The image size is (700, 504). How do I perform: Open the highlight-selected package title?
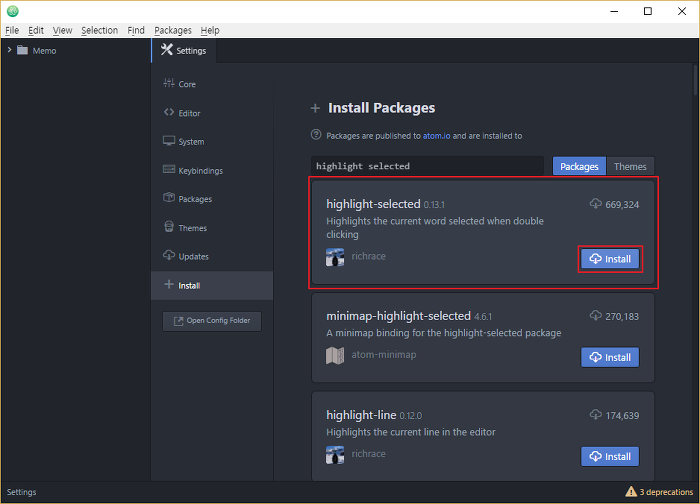[373, 204]
